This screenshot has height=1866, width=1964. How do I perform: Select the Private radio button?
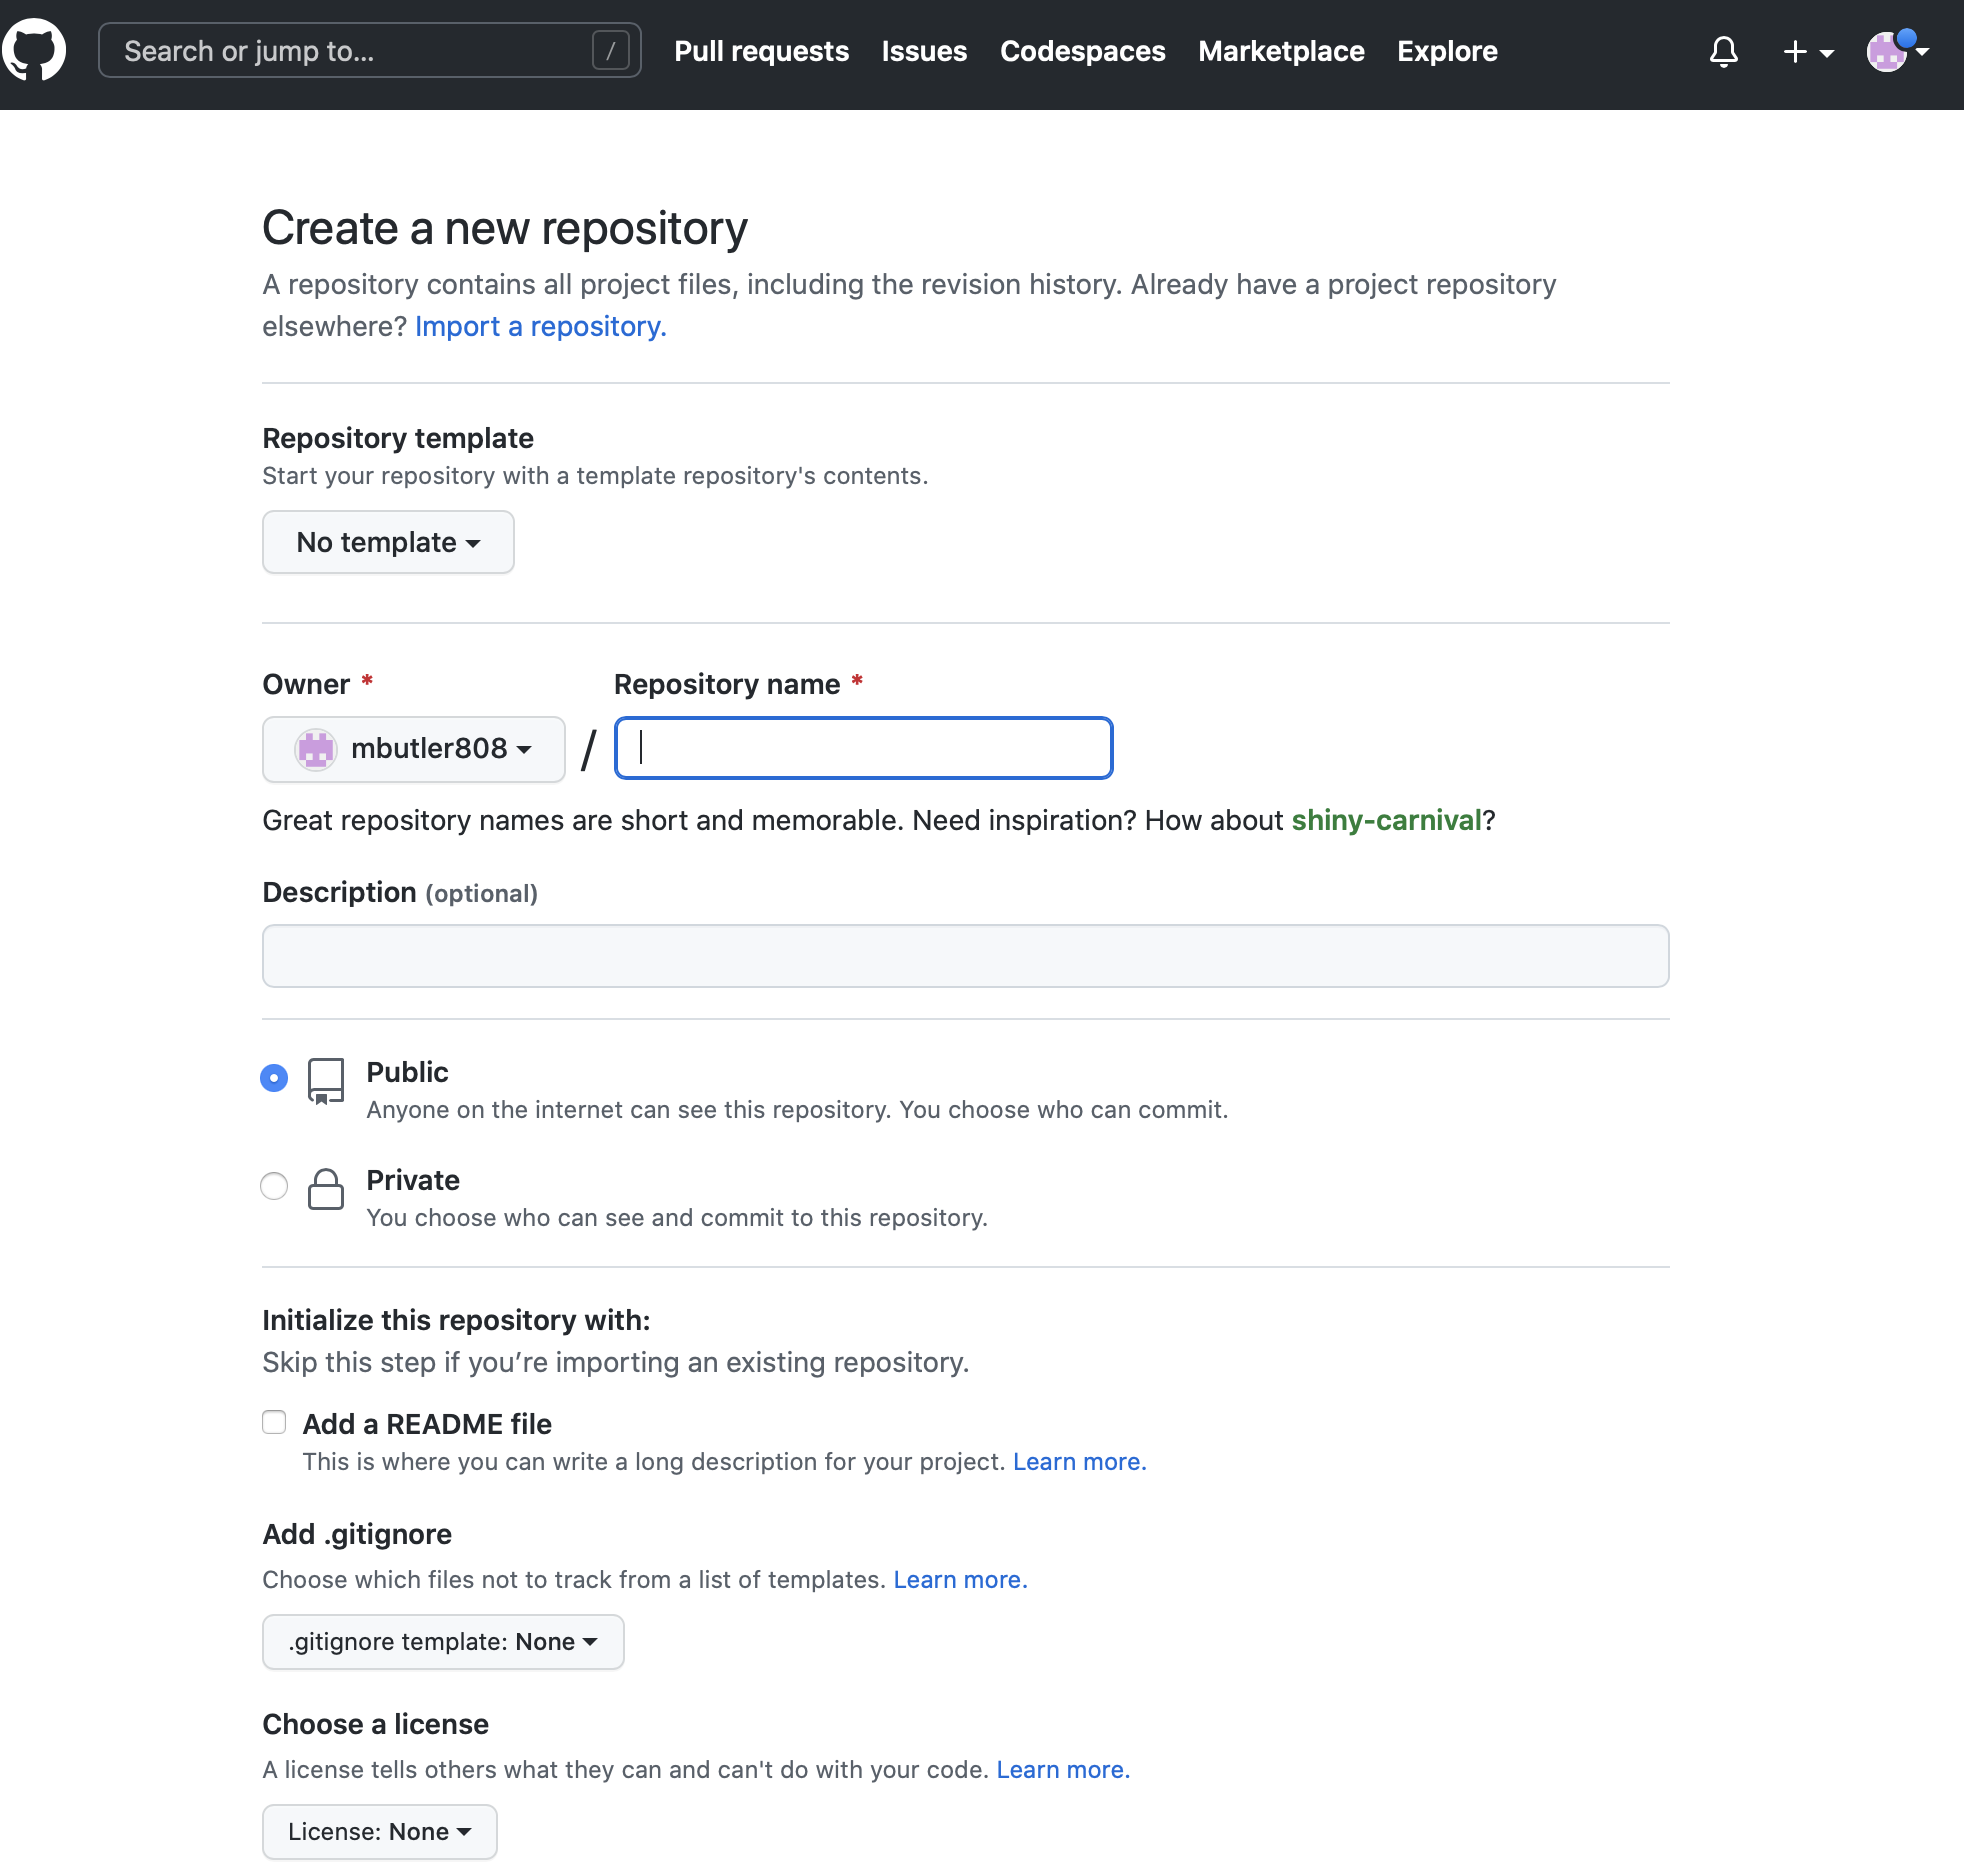[274, 1186]
